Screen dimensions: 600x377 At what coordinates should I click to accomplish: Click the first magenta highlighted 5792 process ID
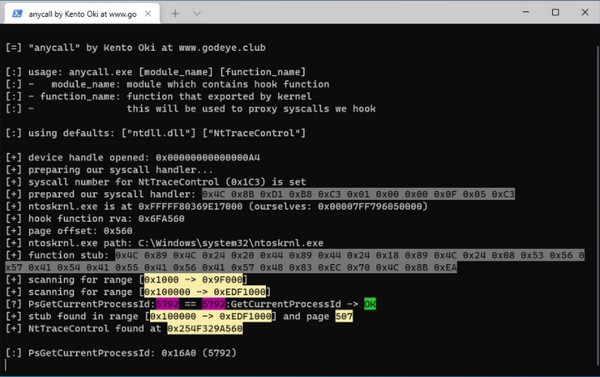click(x=167, y=304)
